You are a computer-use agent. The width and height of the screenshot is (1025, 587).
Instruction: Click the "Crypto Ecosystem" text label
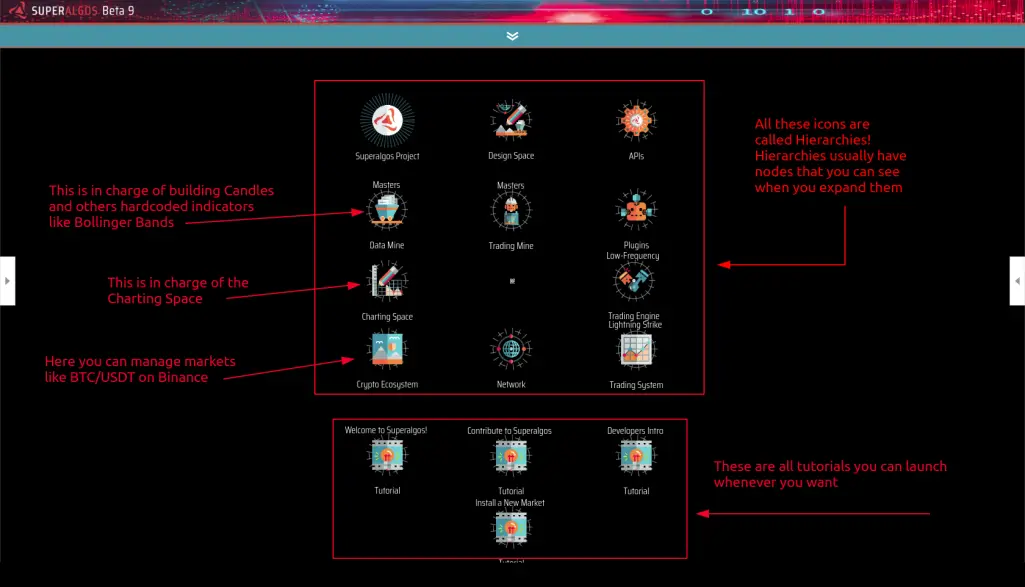click(387, 384)
